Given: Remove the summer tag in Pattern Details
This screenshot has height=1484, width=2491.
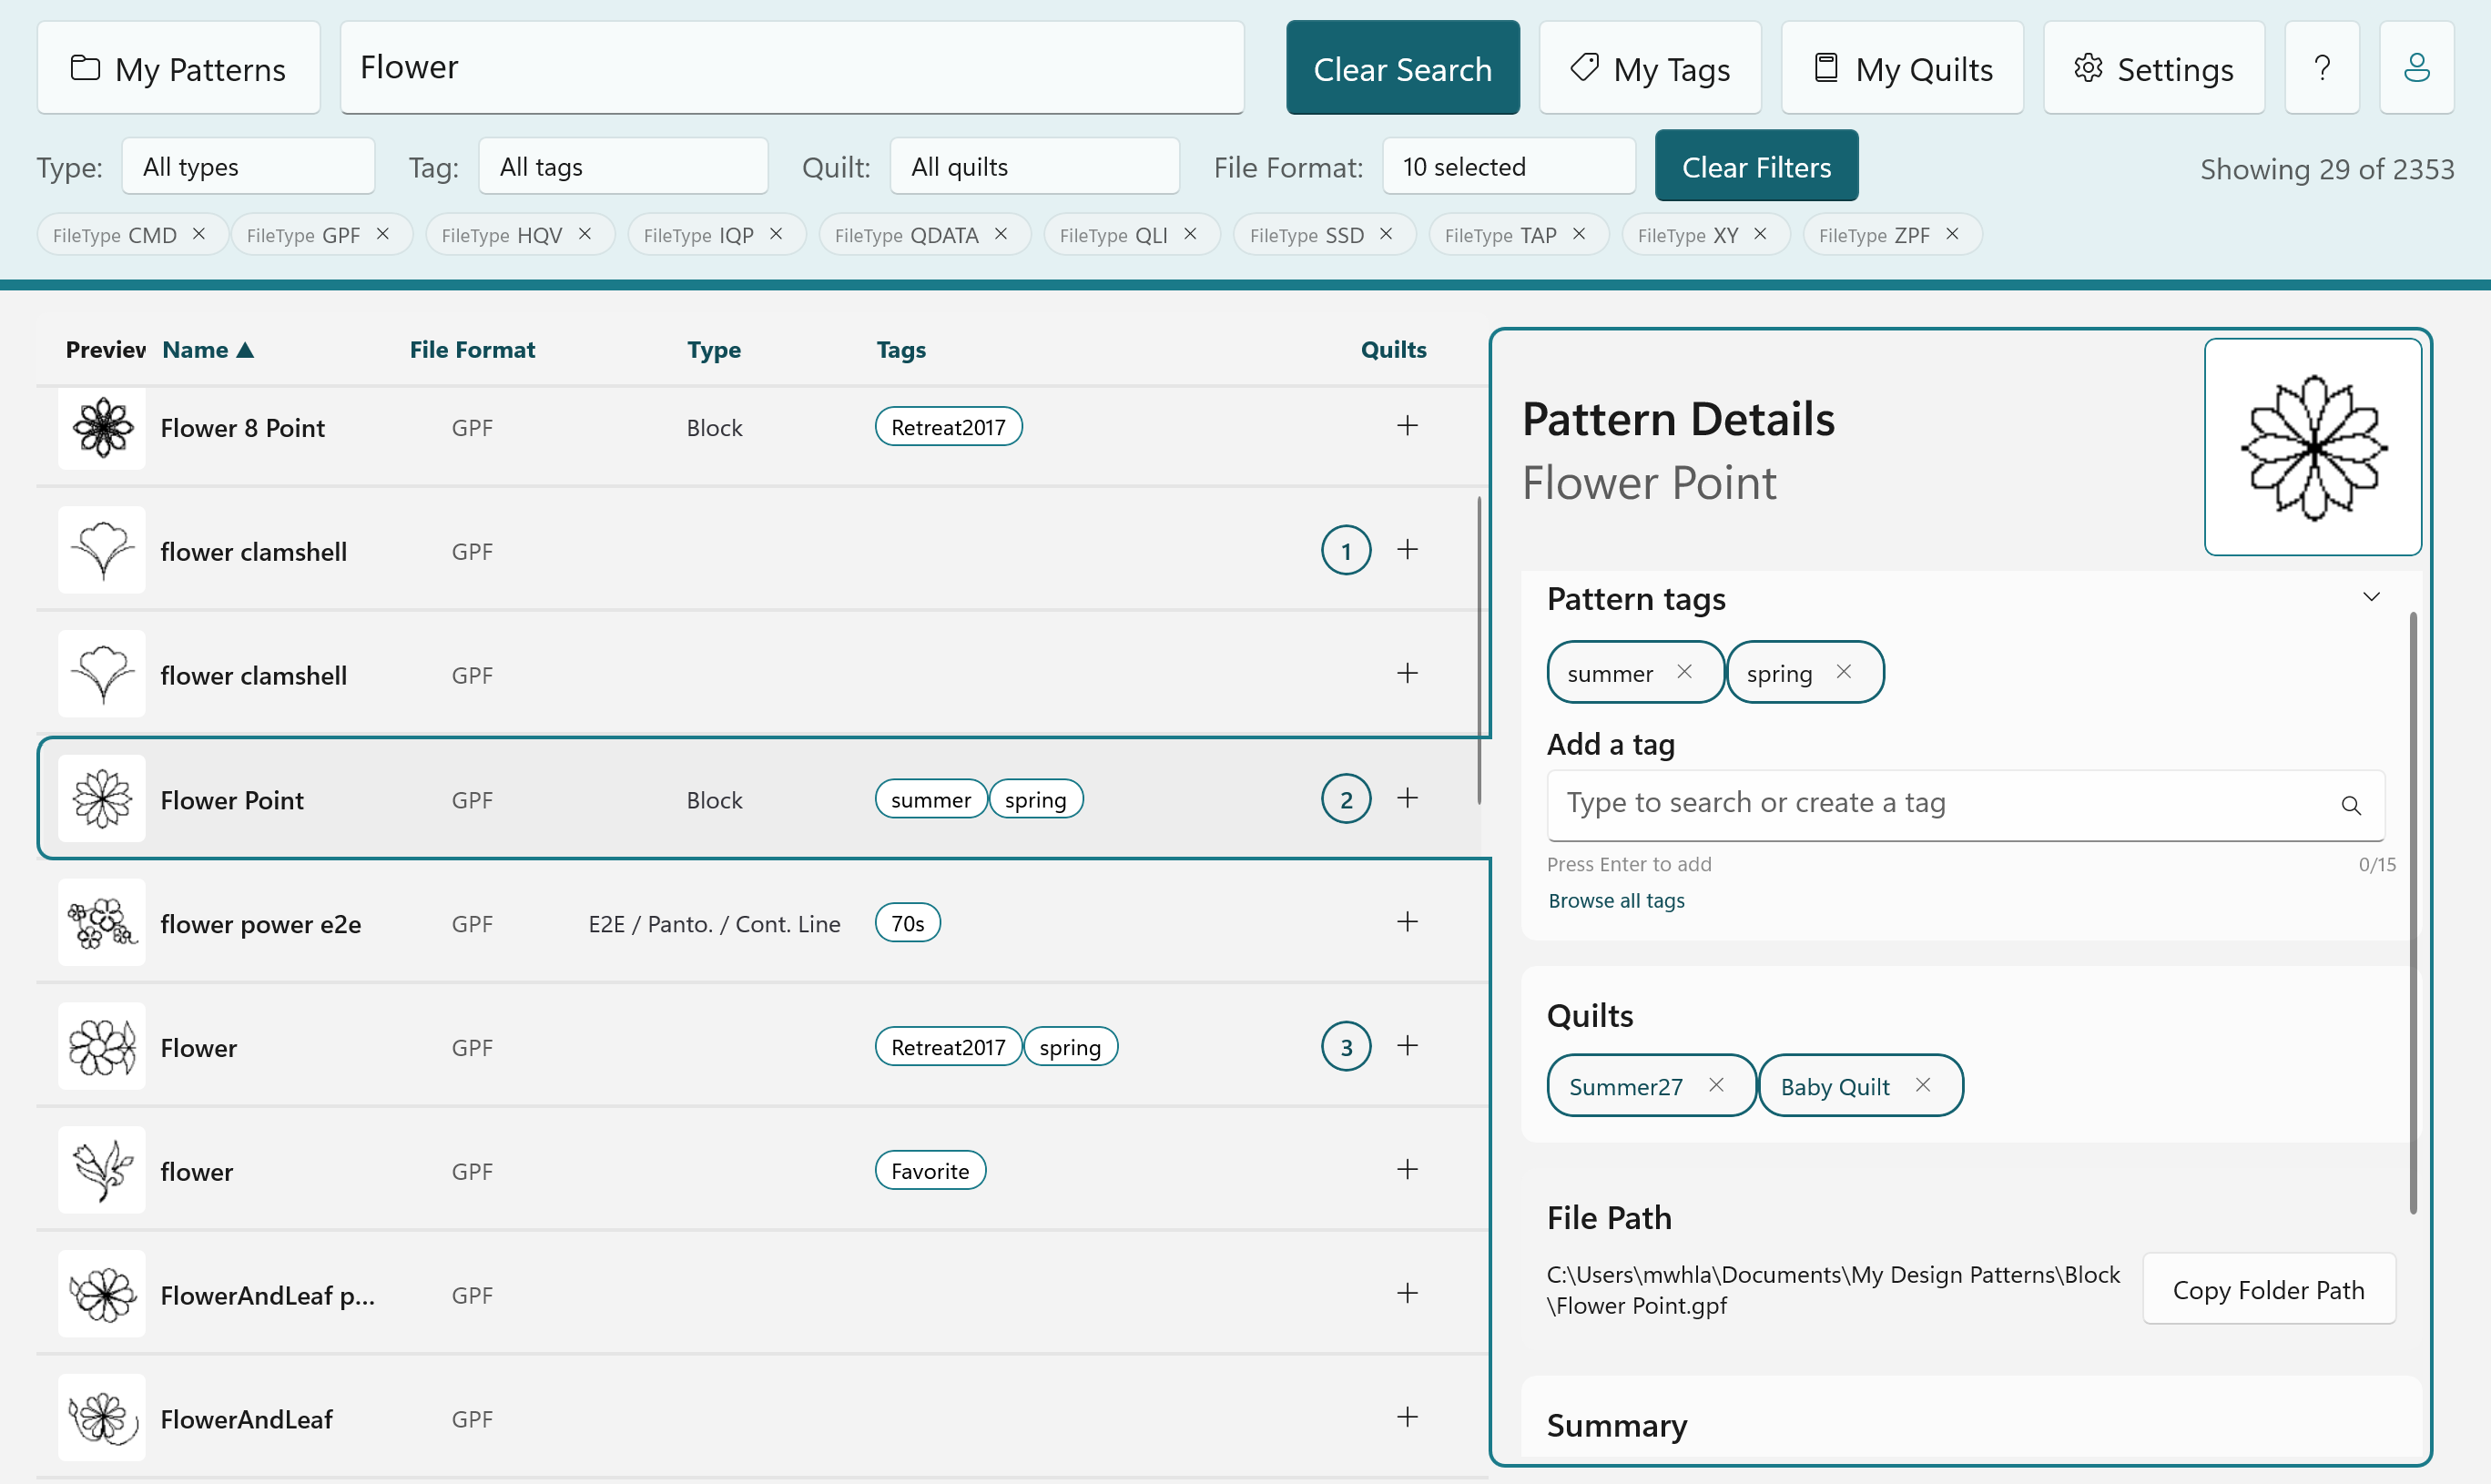Looking at the screenshot, I should coord(1684,672).
